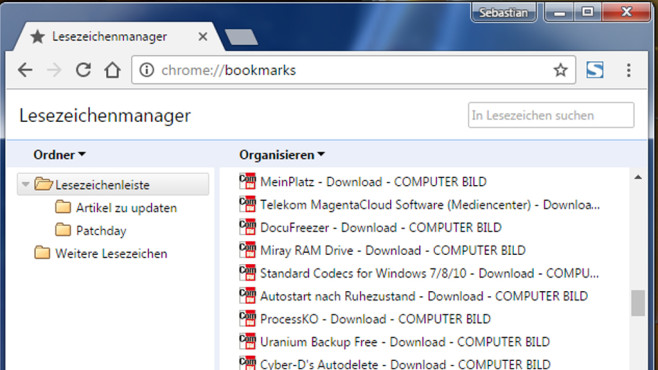Image resolution: width=658 pixels, height=370 pixels.
Task: Click the Weitere Lesezeichen folder icon
Action: pos(42,253)
